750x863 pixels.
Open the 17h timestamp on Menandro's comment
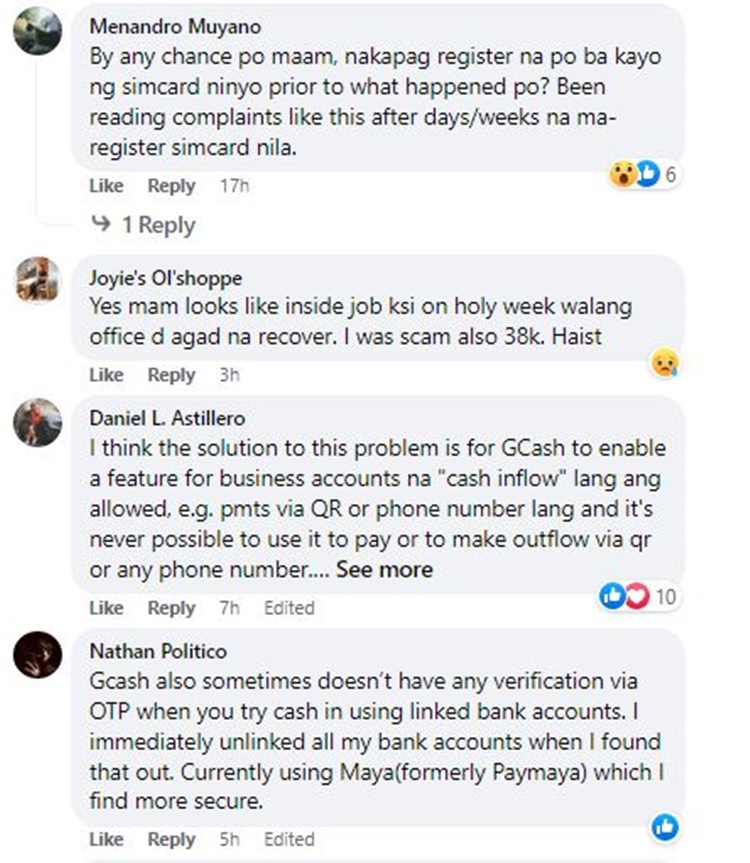click(234, 186)
